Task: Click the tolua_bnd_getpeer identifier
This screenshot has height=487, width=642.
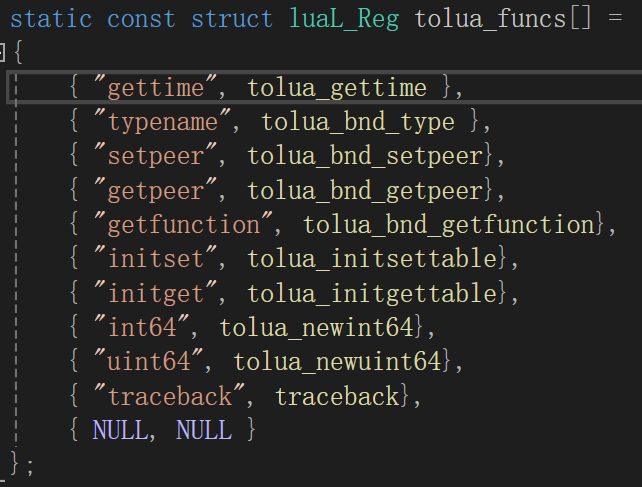Action: (365, 190)
